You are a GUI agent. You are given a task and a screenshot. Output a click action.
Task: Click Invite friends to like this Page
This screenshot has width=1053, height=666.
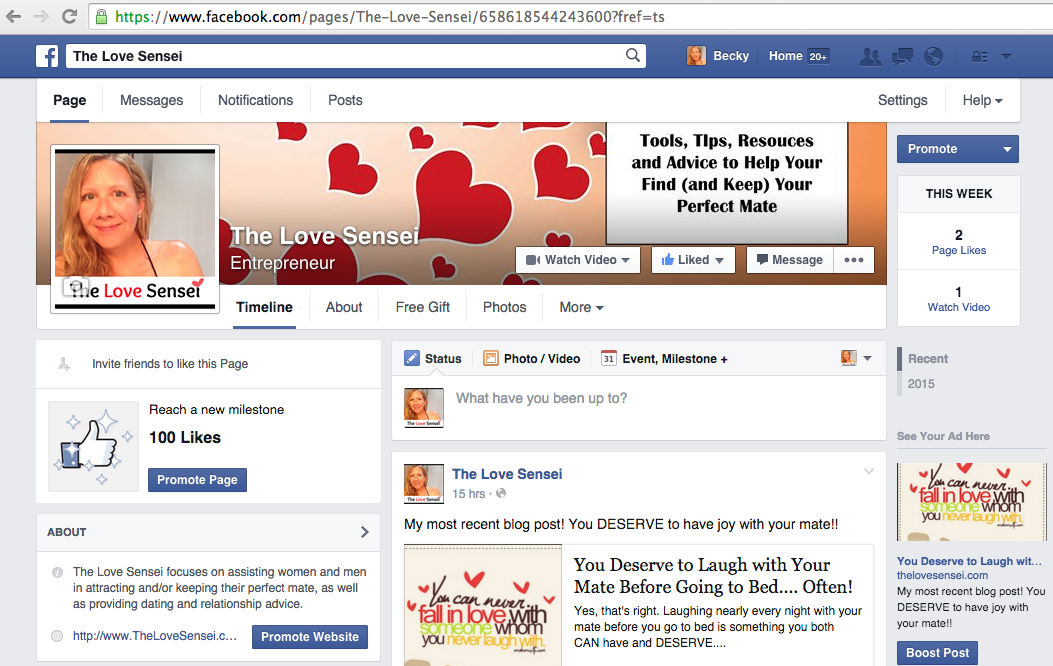click(170, 364)
